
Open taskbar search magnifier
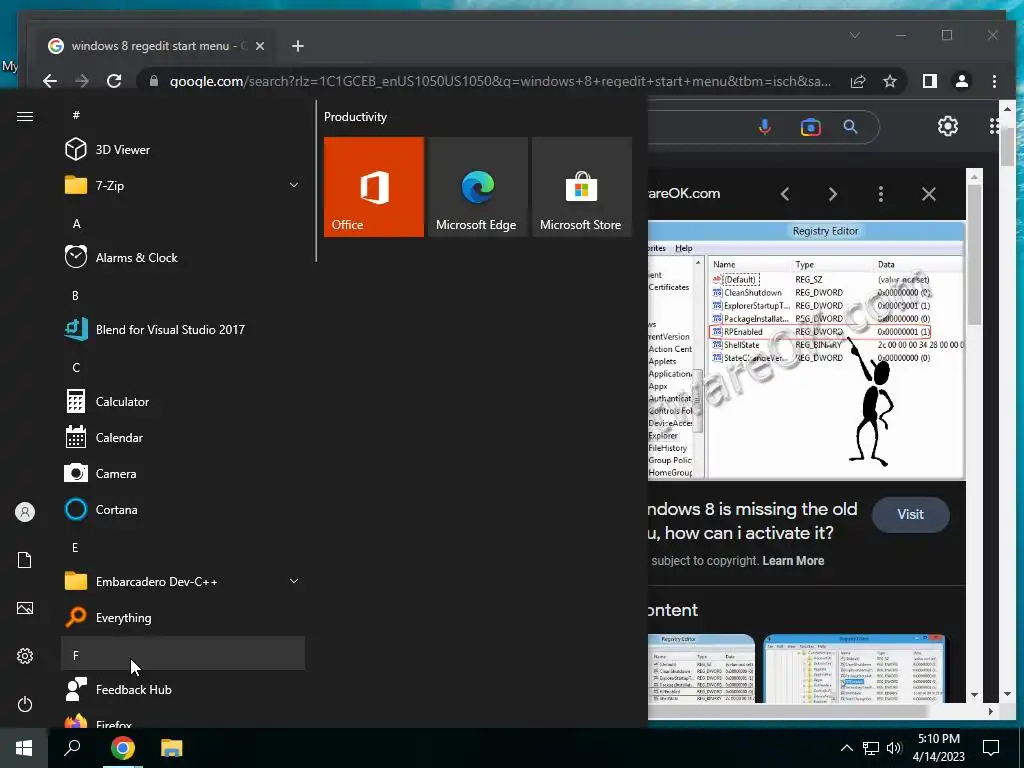(x=72, y=748)
